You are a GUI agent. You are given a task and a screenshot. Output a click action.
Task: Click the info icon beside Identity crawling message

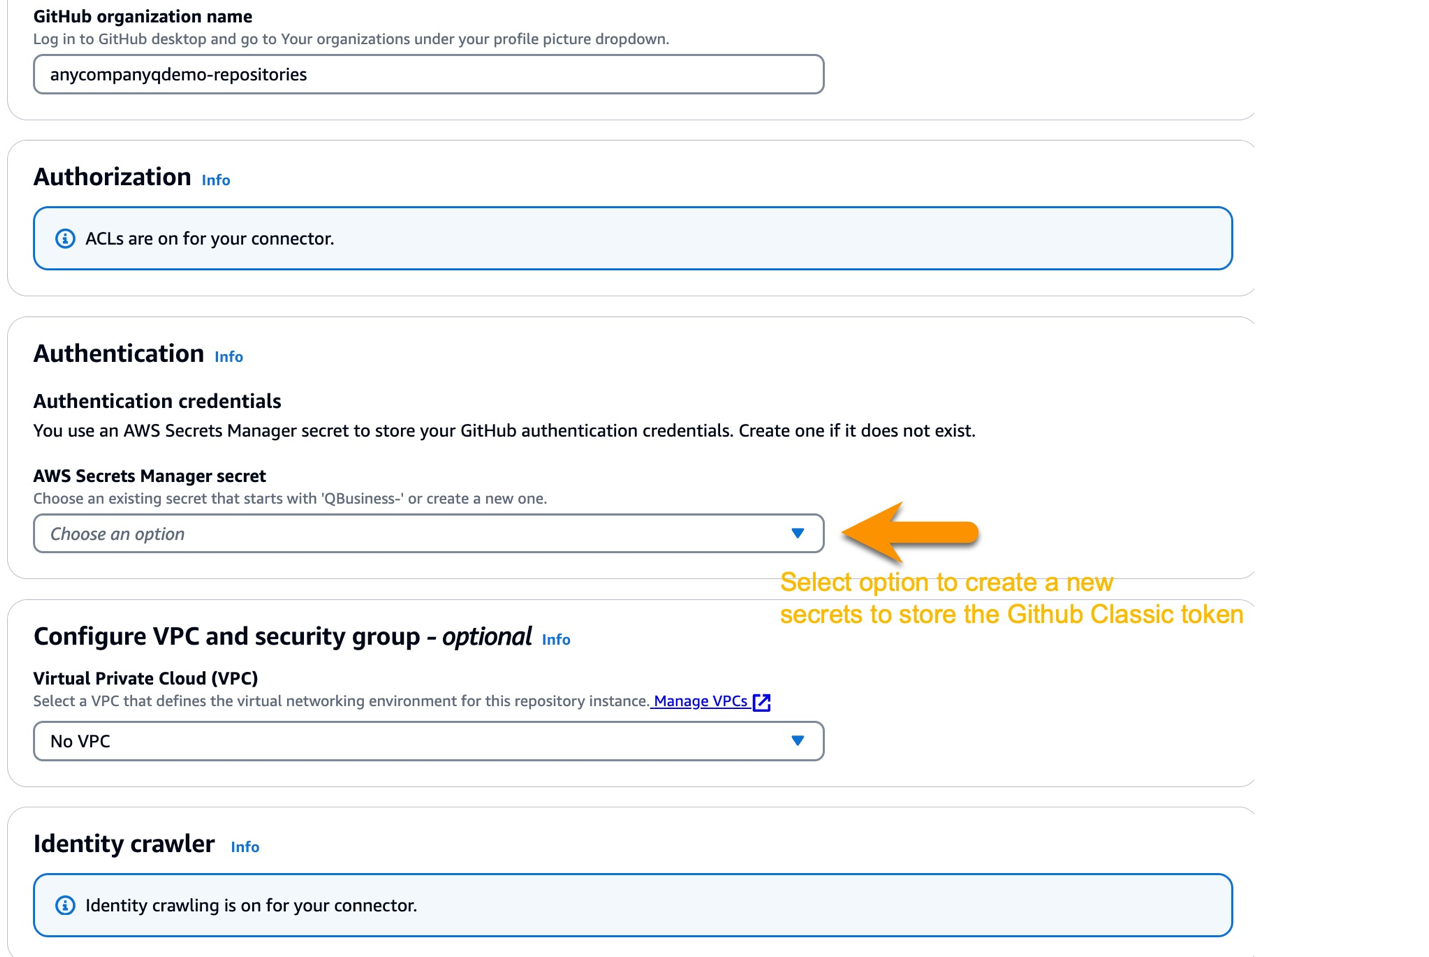pyautogui.click(x=65, y=904)
